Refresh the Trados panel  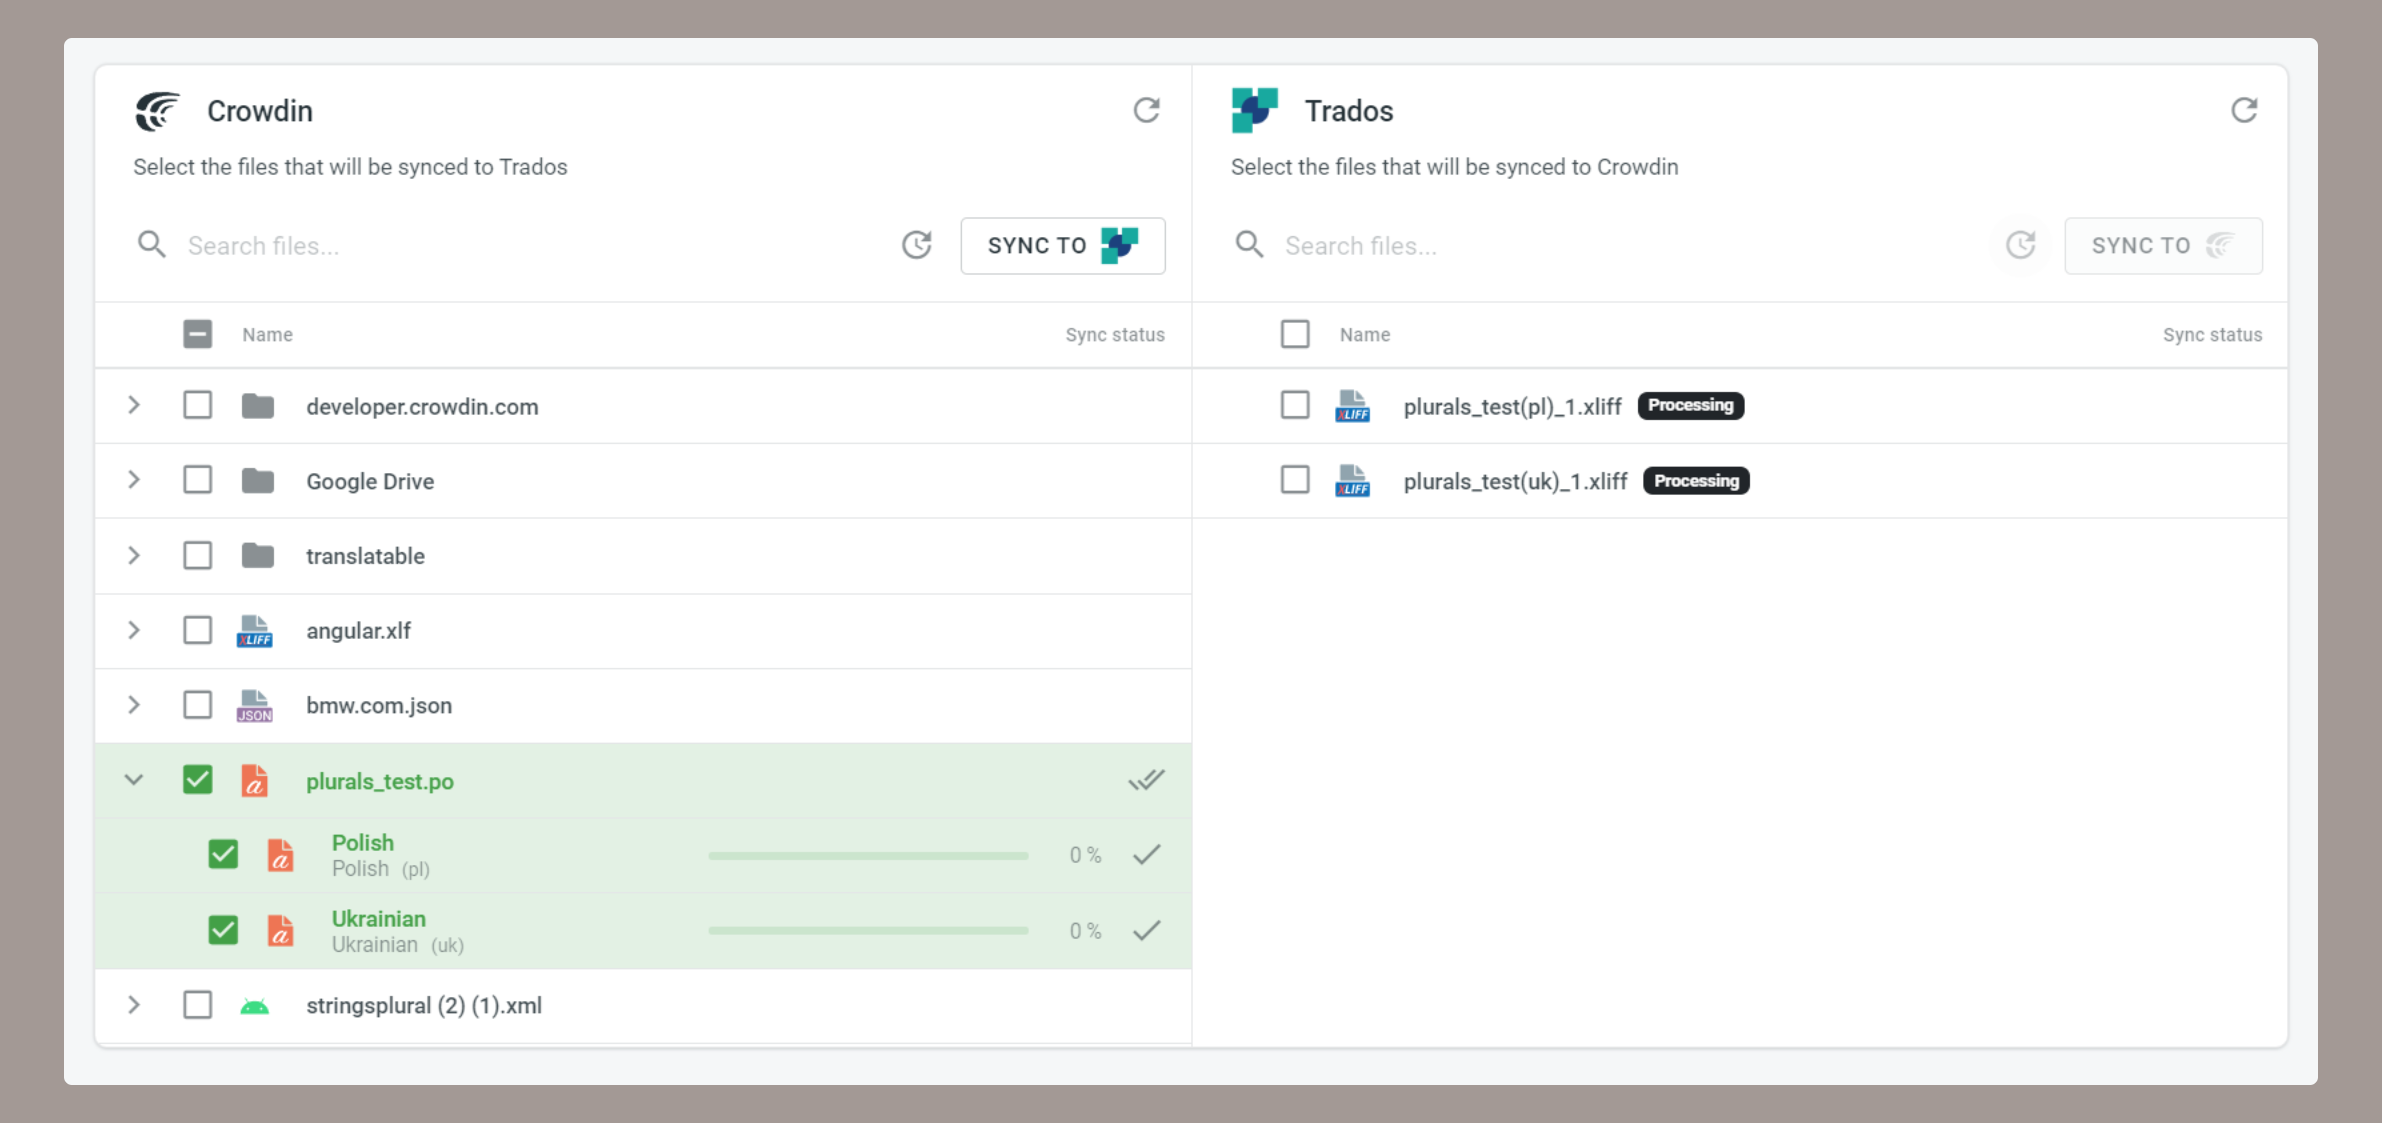tap(2244, 110)
